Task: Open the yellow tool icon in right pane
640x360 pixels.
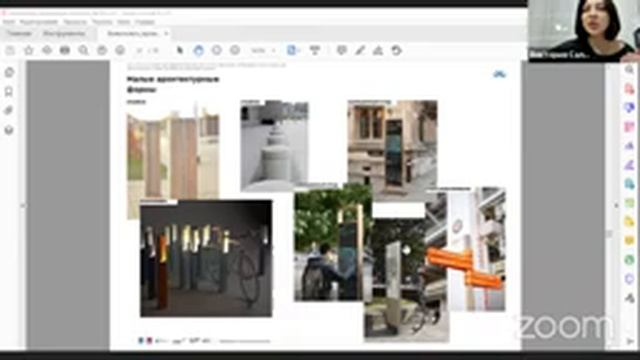Action: pyautogui.click(x=629, y=222)
